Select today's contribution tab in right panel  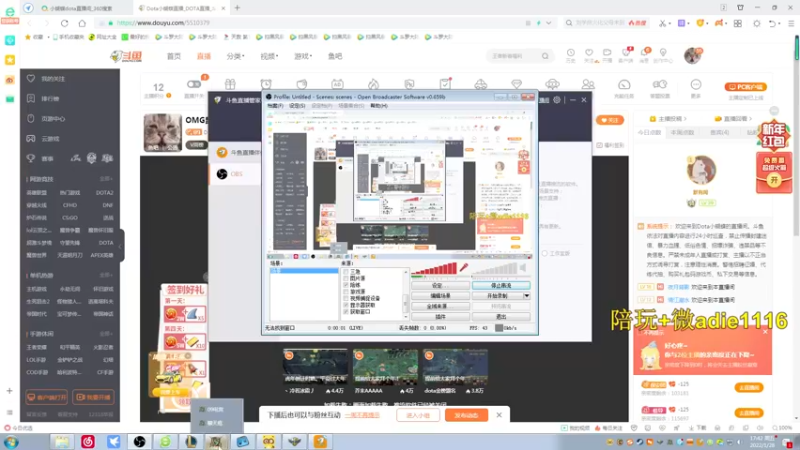(649, 133)
